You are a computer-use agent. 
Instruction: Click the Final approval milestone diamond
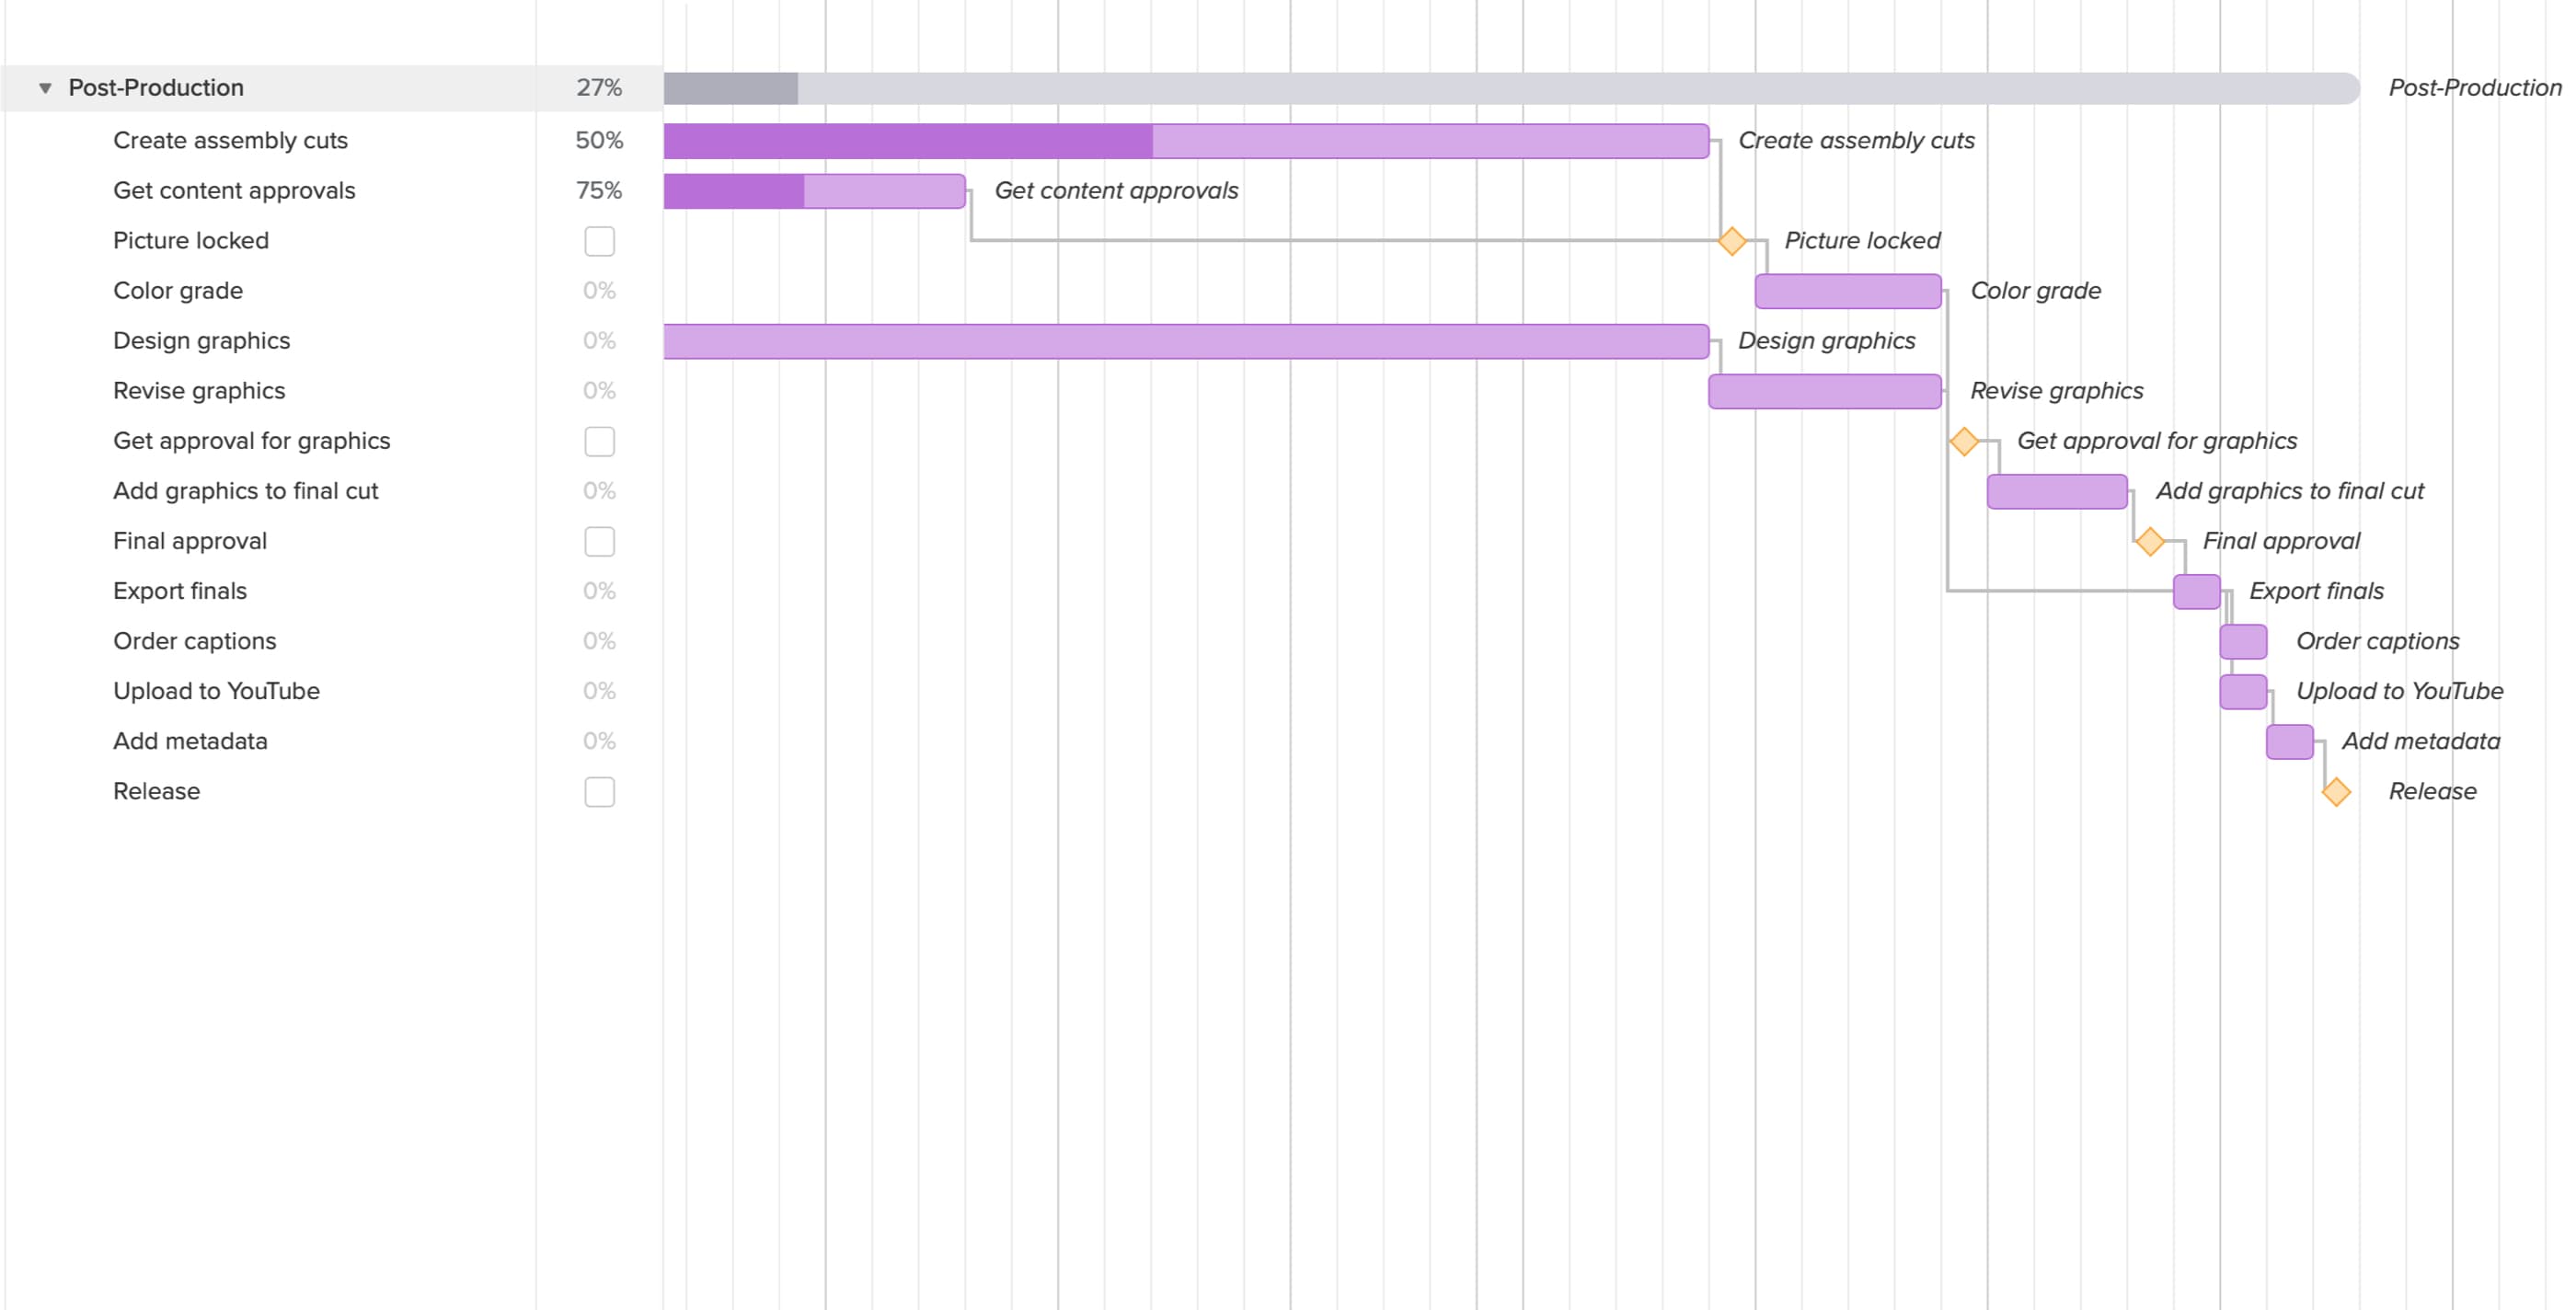tap(2150, 542)
